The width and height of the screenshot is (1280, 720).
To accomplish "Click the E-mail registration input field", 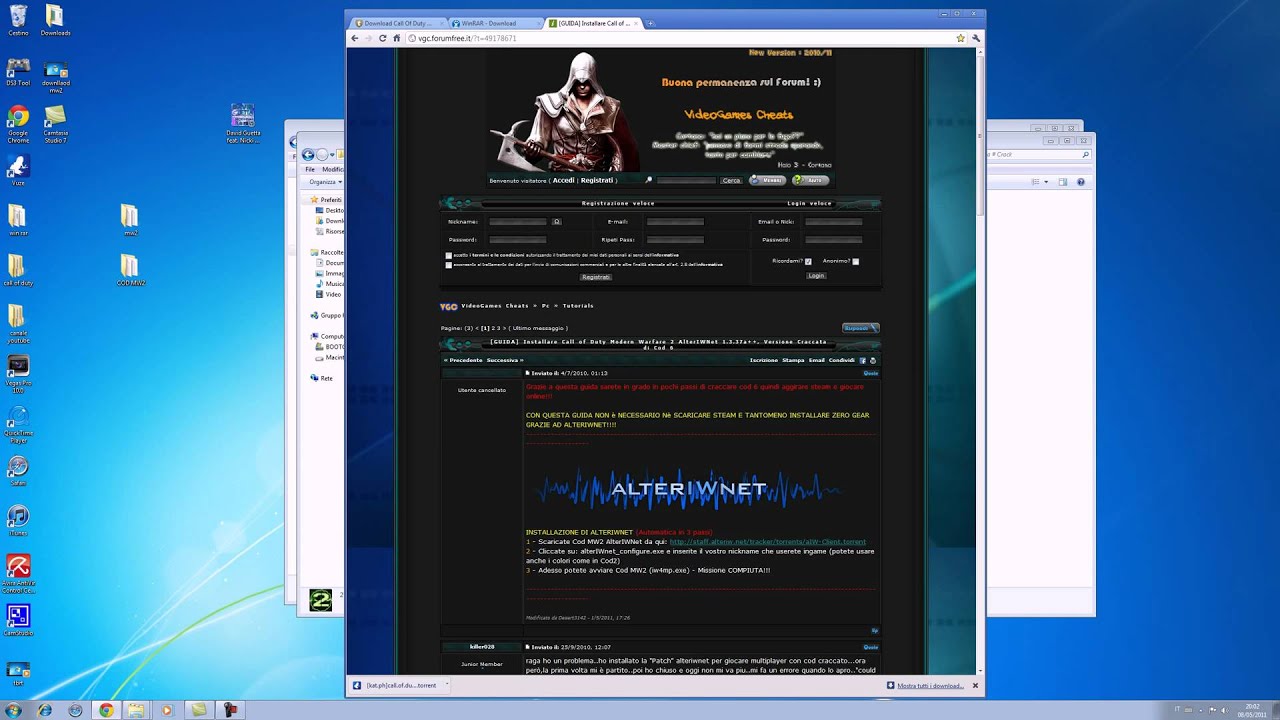I will [675, 222].
